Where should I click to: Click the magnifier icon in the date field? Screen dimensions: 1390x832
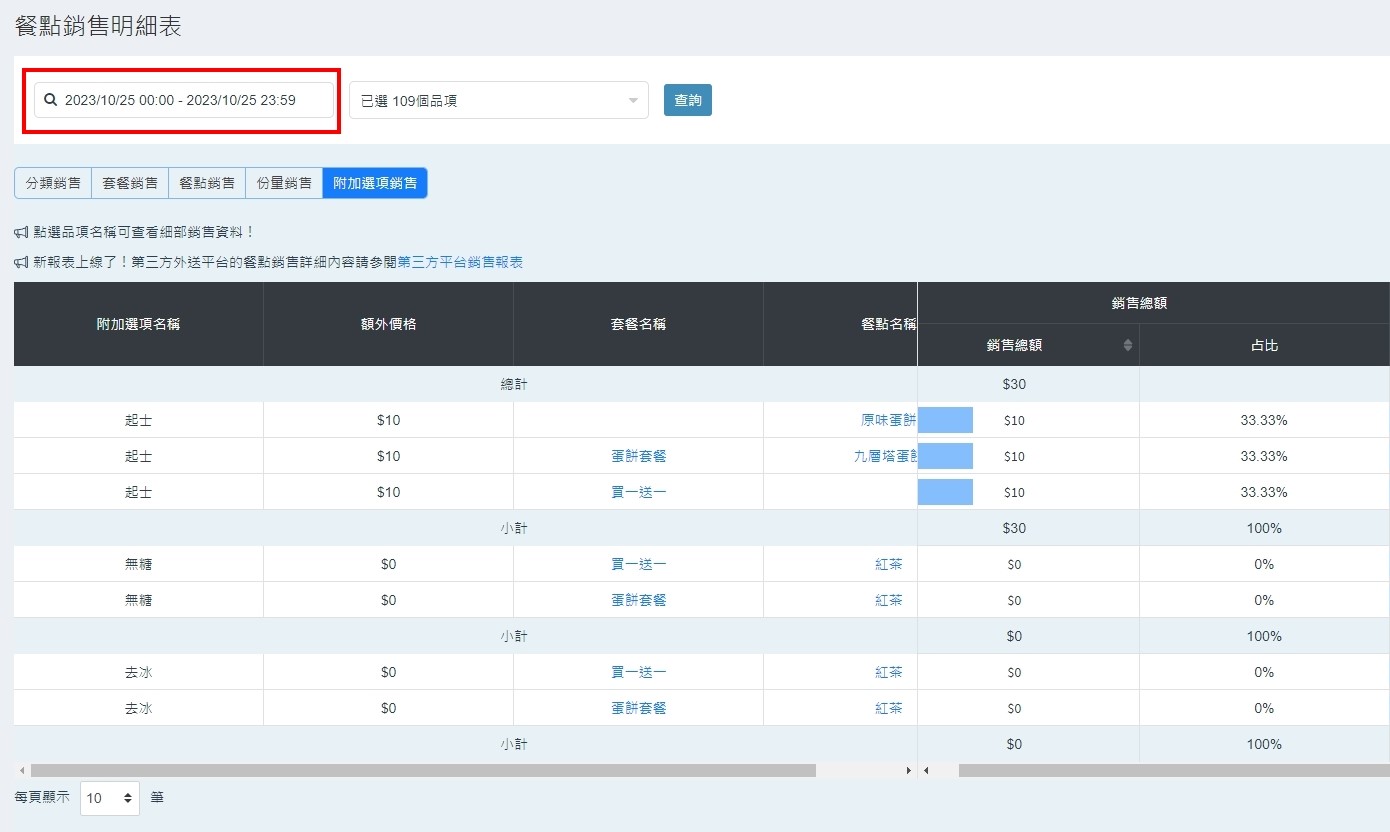coord(51,100)
